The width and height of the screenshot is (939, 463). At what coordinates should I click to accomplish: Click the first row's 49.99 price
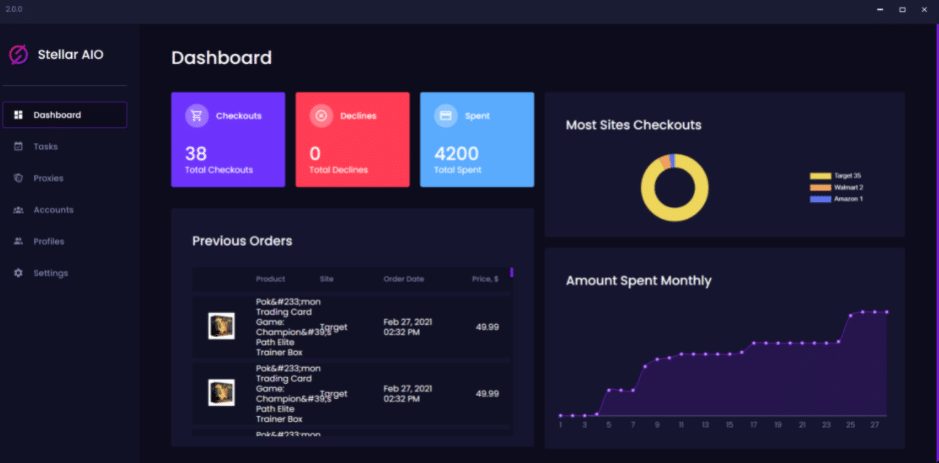tap(487, 327)
